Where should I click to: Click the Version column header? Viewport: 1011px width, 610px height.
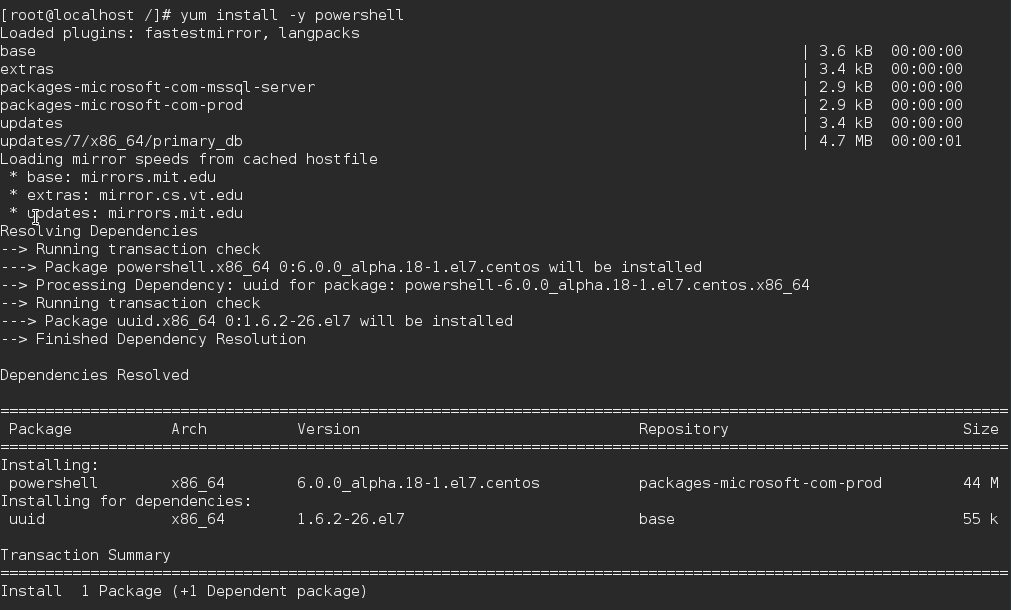coord(328,429)
